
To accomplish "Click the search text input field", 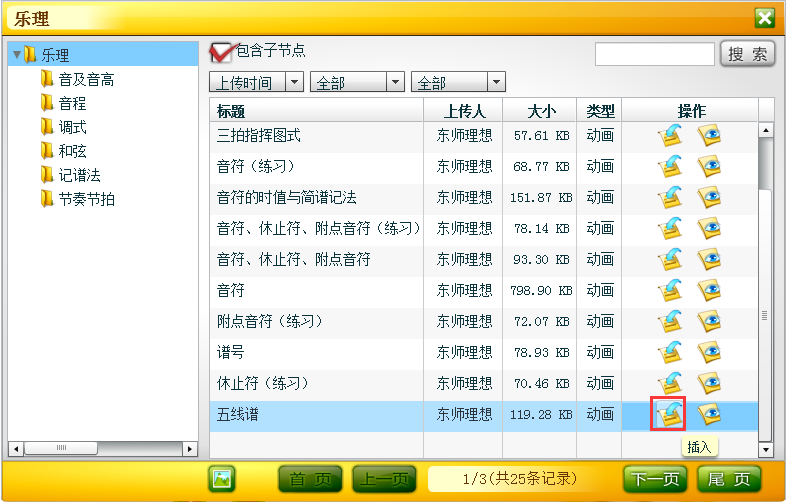I will 654,54.
